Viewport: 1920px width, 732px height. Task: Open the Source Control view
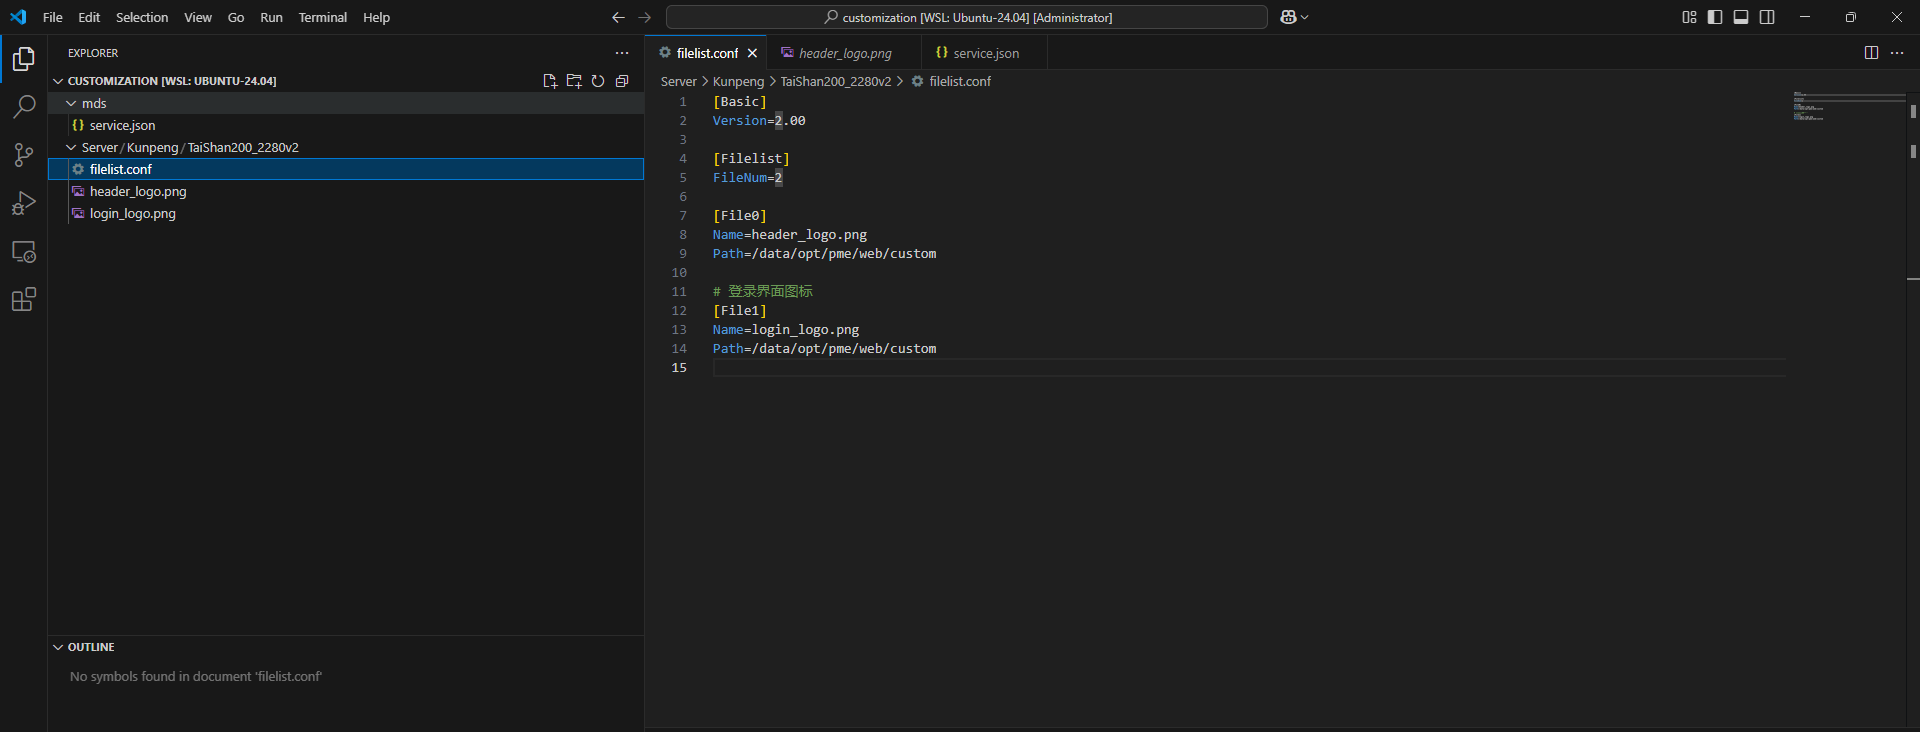[x=24, y=155]
